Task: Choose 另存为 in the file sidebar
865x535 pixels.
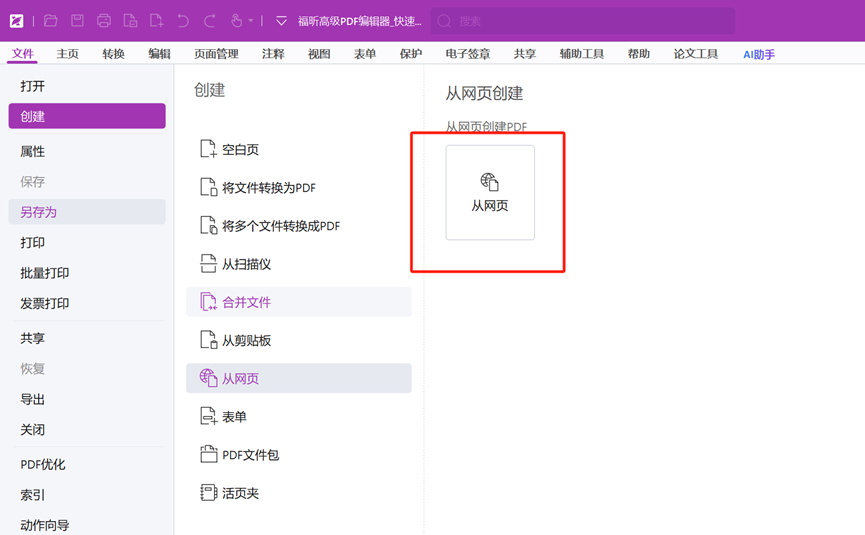Action: click(x=87, y=212)
